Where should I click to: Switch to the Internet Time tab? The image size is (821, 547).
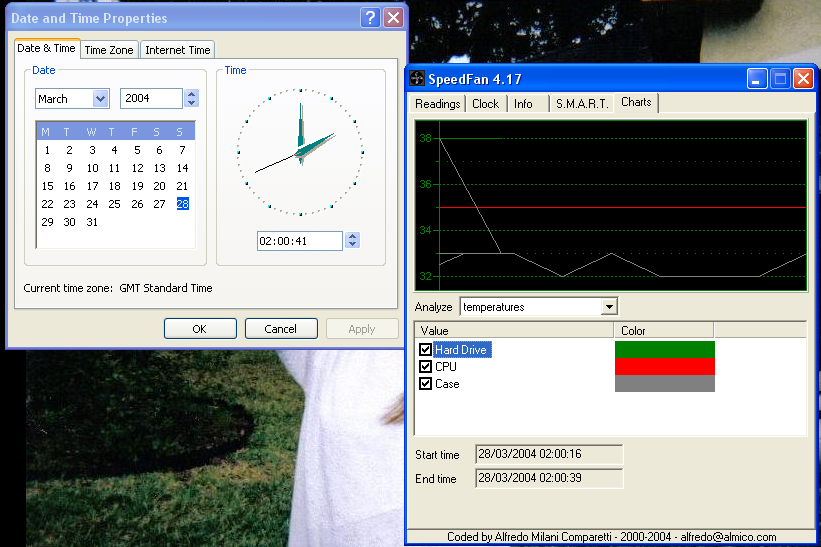pos(177,50)
